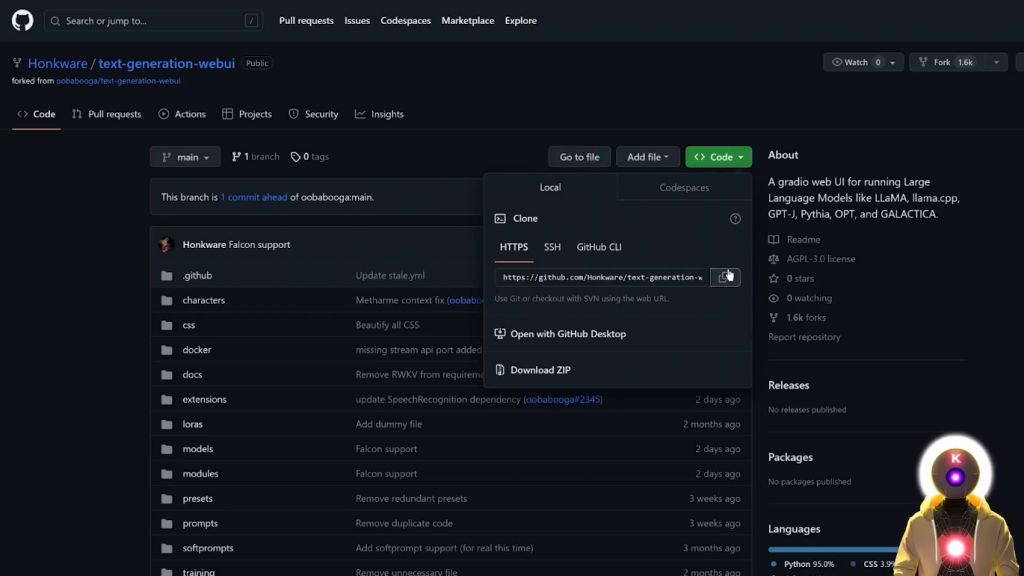Click Open with GitHub Desktop
The image size is (1024, 576).
pyautogui.click(x=568, y=334)
